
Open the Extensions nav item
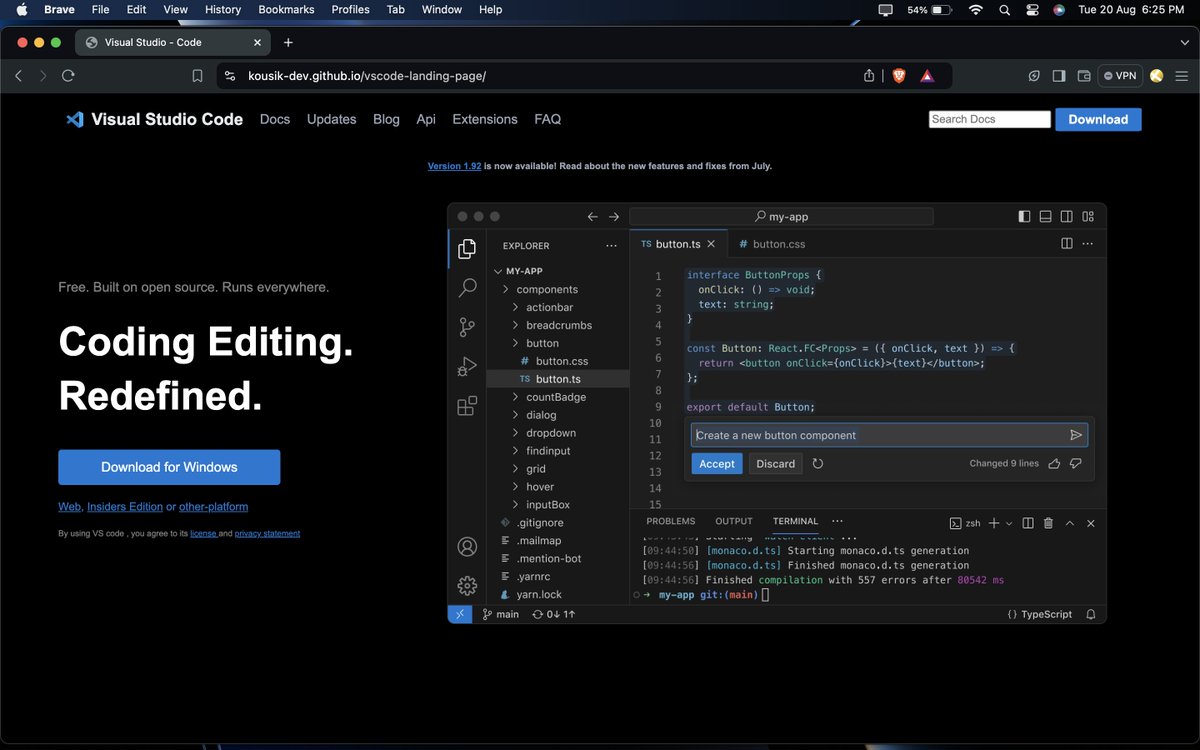click(485, 119)
